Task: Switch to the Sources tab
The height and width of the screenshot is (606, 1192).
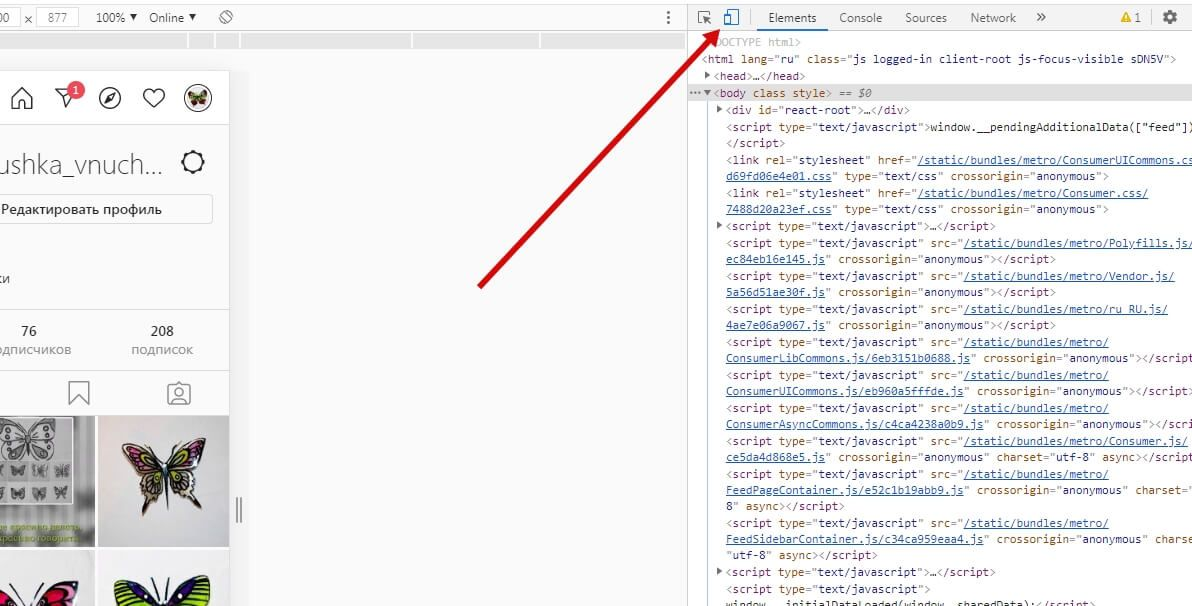Action: click(926, 17)
